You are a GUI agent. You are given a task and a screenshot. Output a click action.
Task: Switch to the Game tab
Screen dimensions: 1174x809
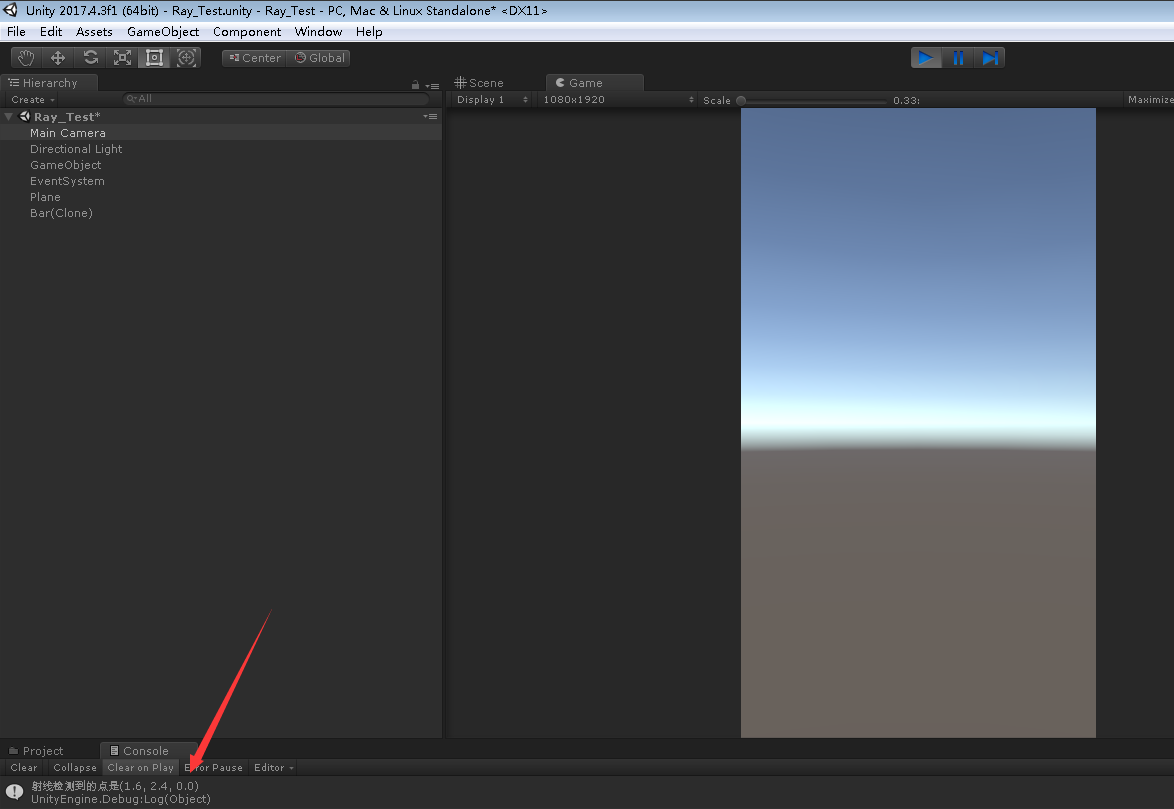[594, 83]
